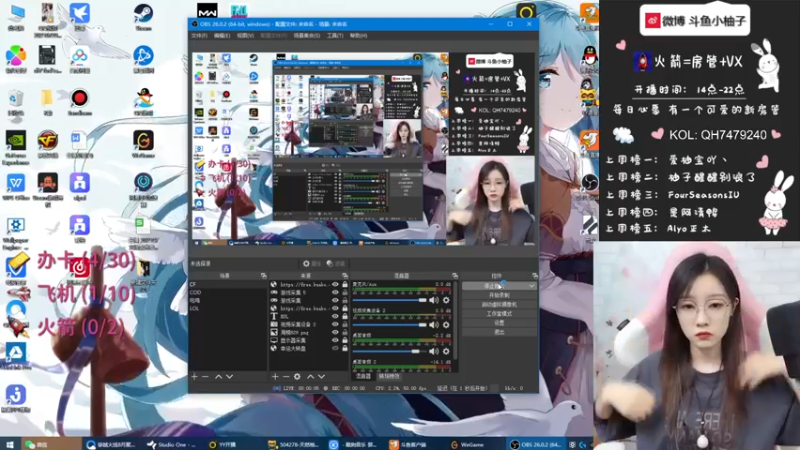Open the This PC desktop icon
This screenshot has height=450, width=800.
pyautogui.click(x=16, y=16)
